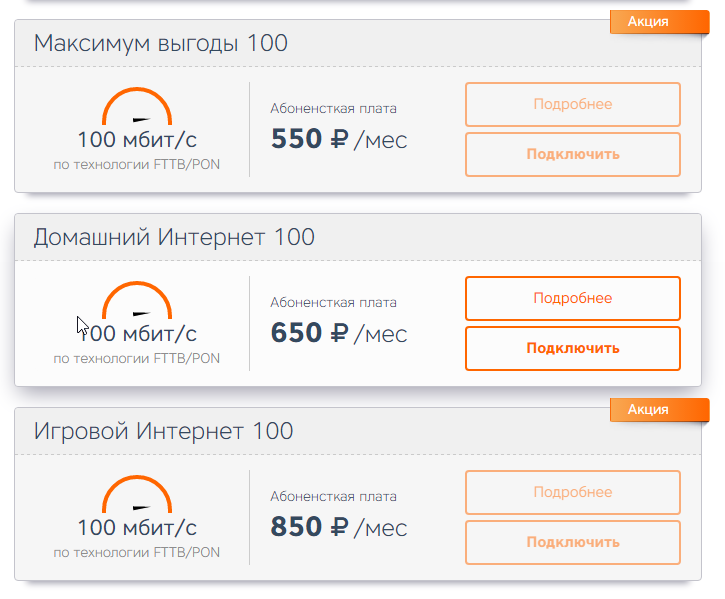Screen dimensions: 725x599
Task: Select the Домашний Интернет 100 heading
Action: click(174, 238)
